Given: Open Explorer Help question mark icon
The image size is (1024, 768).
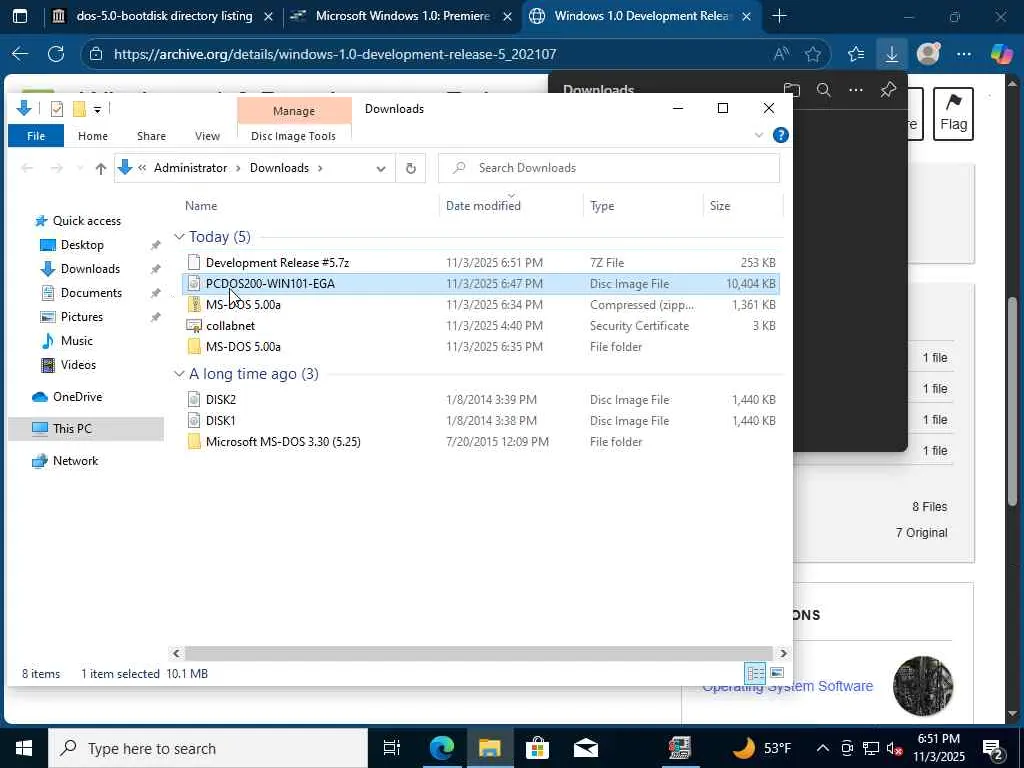Looking at the screenshot, I should [780, 135].
